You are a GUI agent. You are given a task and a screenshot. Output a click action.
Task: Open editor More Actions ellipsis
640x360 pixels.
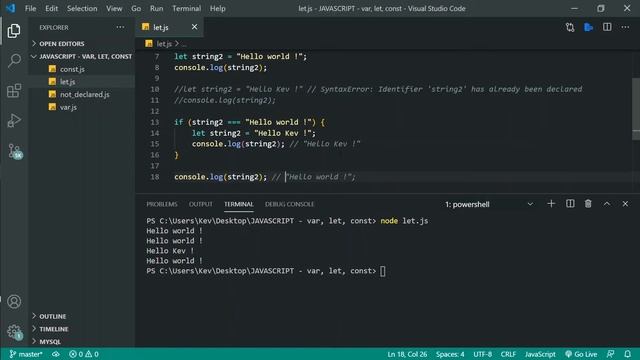tap(625, 27)
